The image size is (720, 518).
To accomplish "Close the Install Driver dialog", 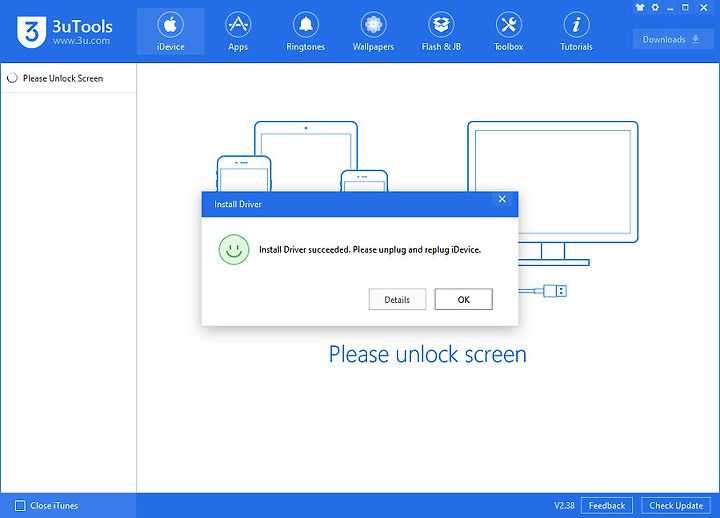I will tap(502, 199).
